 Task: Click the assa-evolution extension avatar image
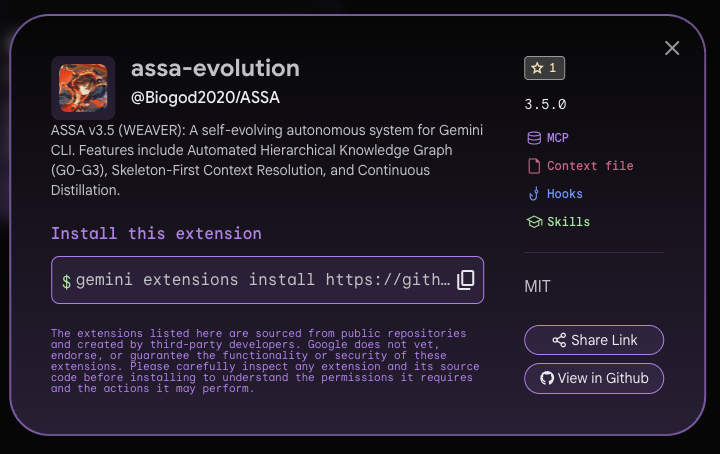coord(83,88)
